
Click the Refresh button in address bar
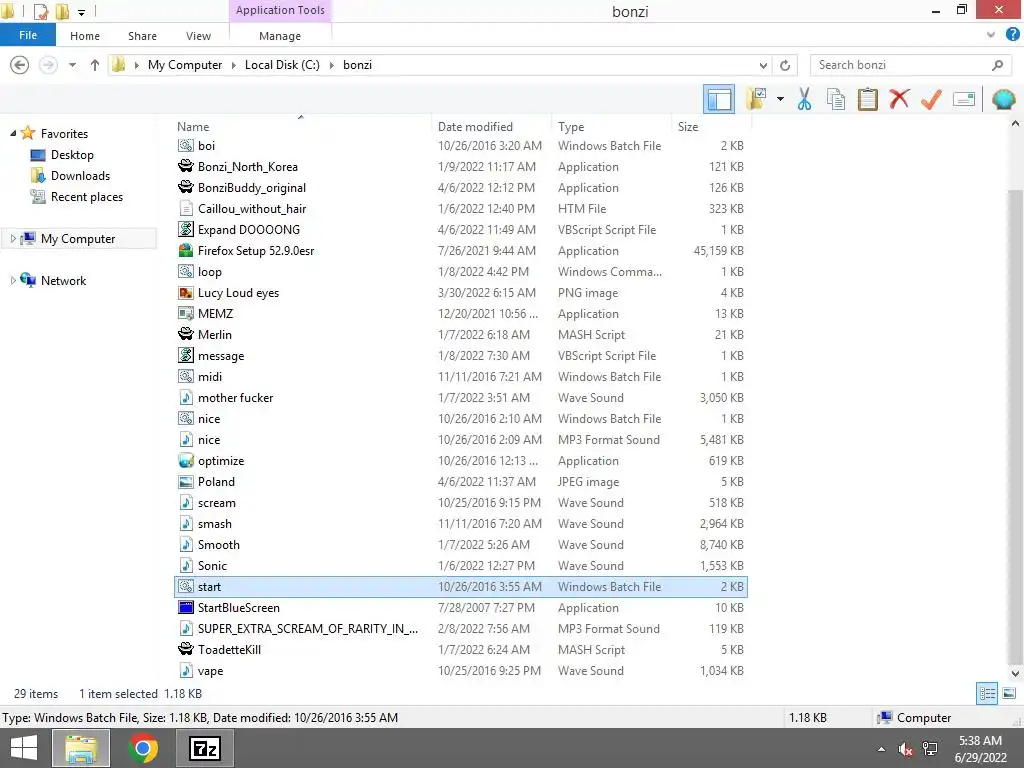(x=785, y=65)
